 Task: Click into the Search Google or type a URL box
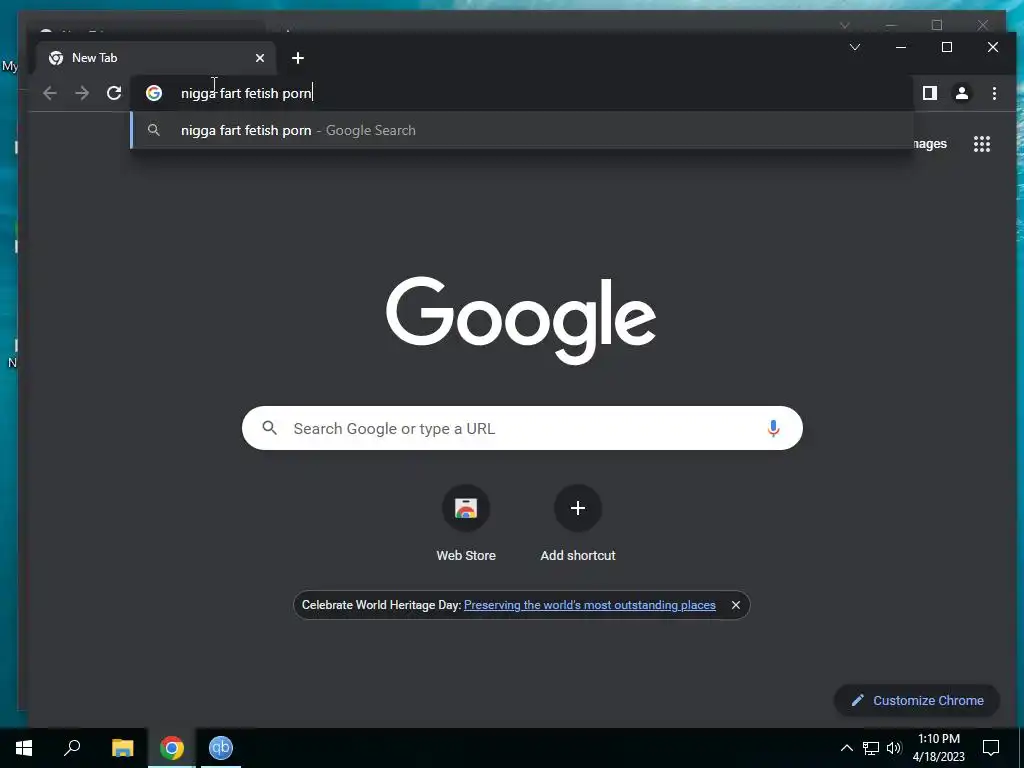[x=522, y=428]
